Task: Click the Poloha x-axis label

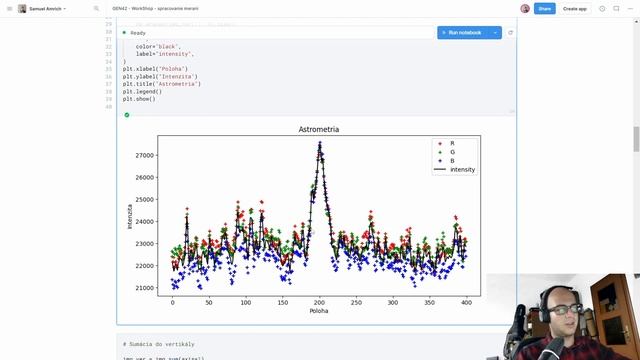Action: point(319,311)
